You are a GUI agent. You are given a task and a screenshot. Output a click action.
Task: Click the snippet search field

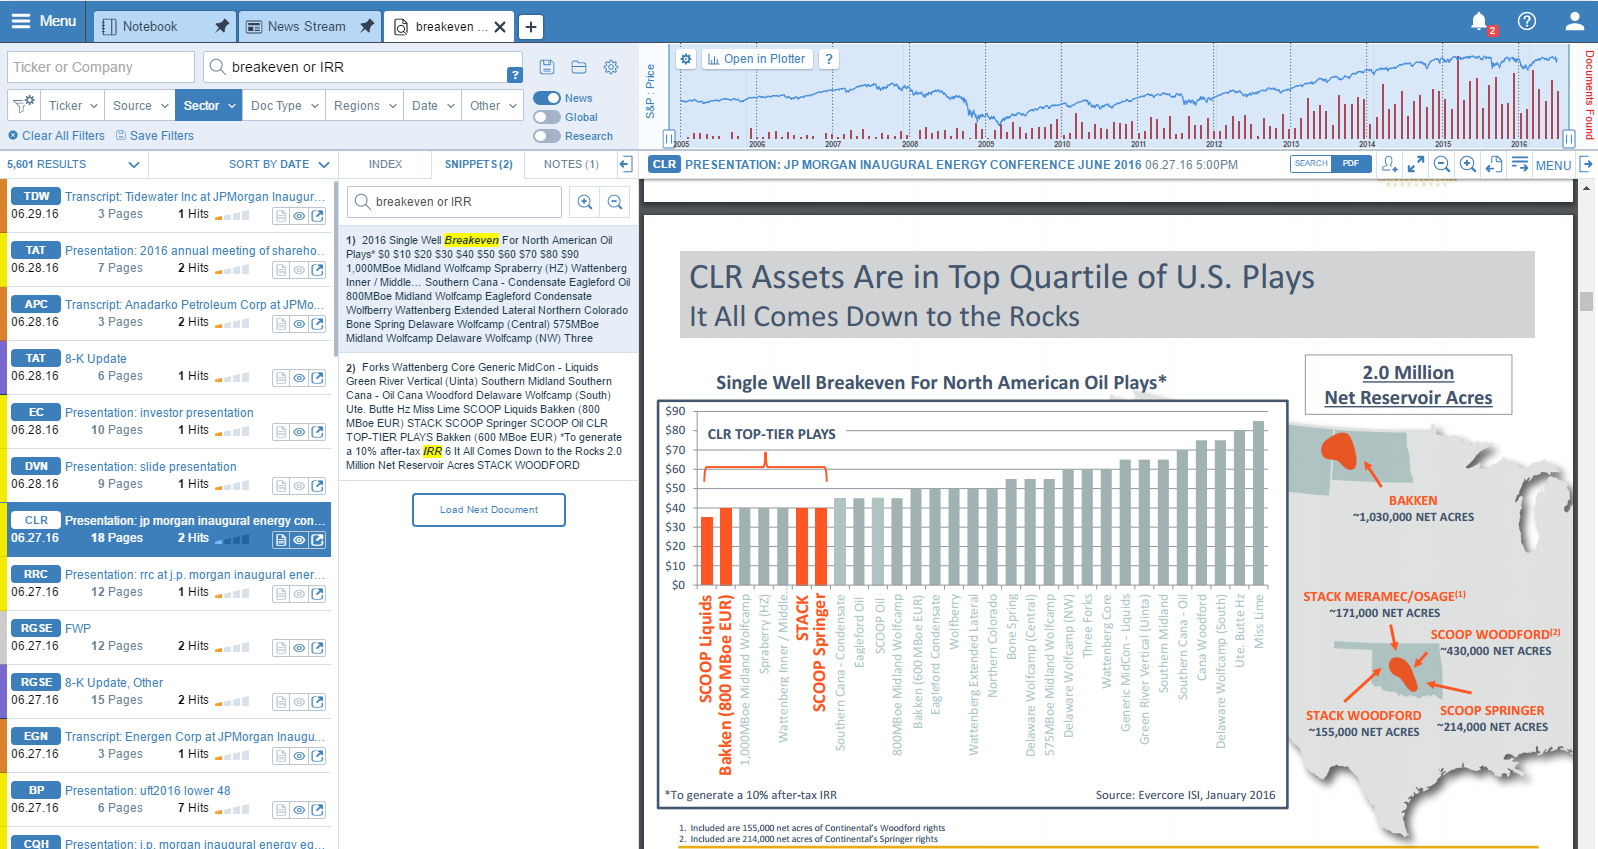(x=454, y=202)
